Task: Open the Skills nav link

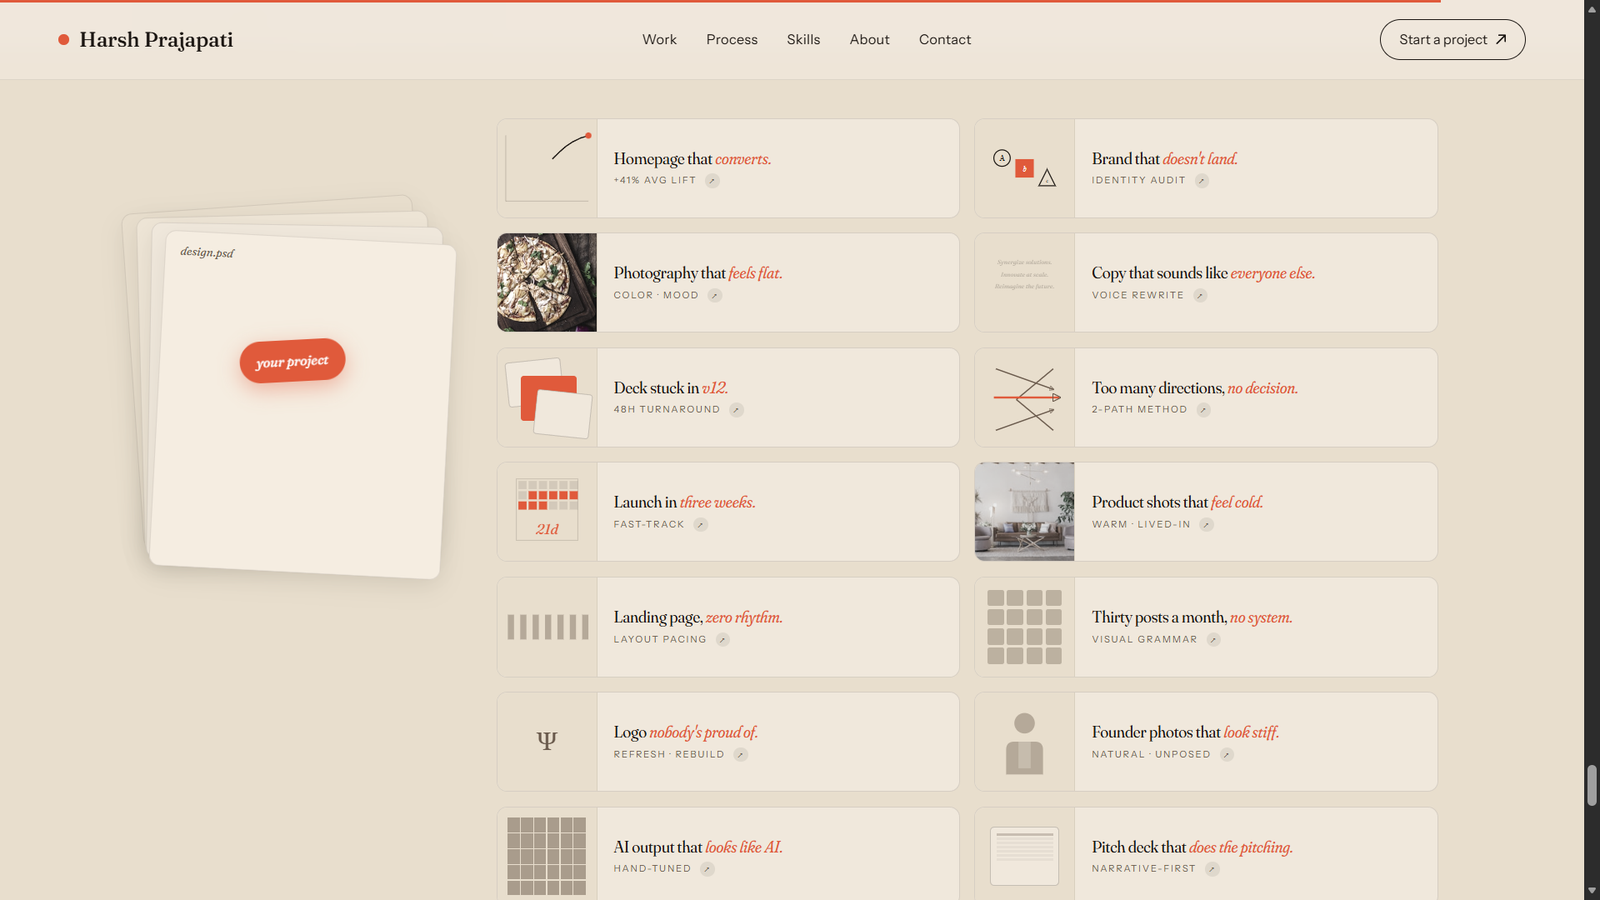Action: click(x=803, y=40)
